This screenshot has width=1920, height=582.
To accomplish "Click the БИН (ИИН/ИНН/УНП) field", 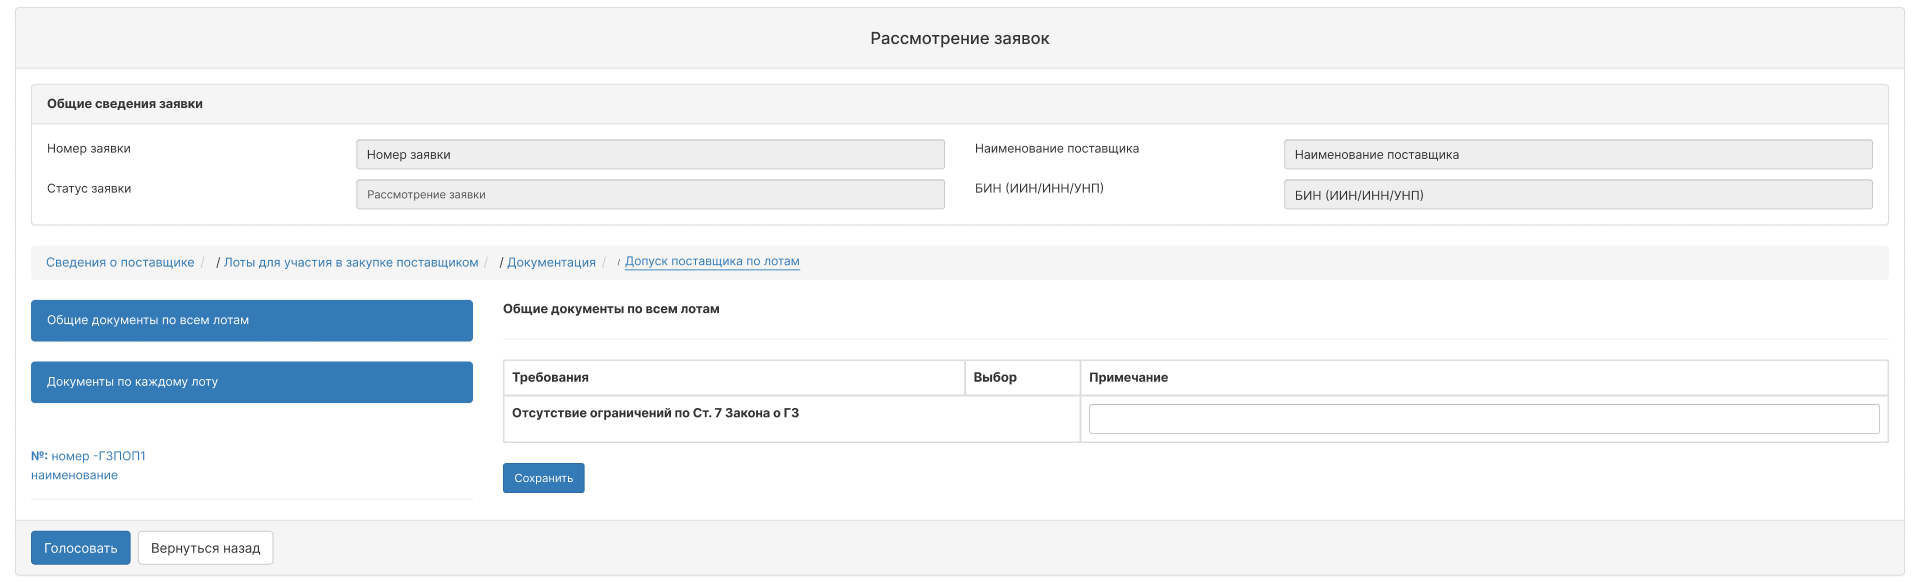I will click(x=1578, y=194).
